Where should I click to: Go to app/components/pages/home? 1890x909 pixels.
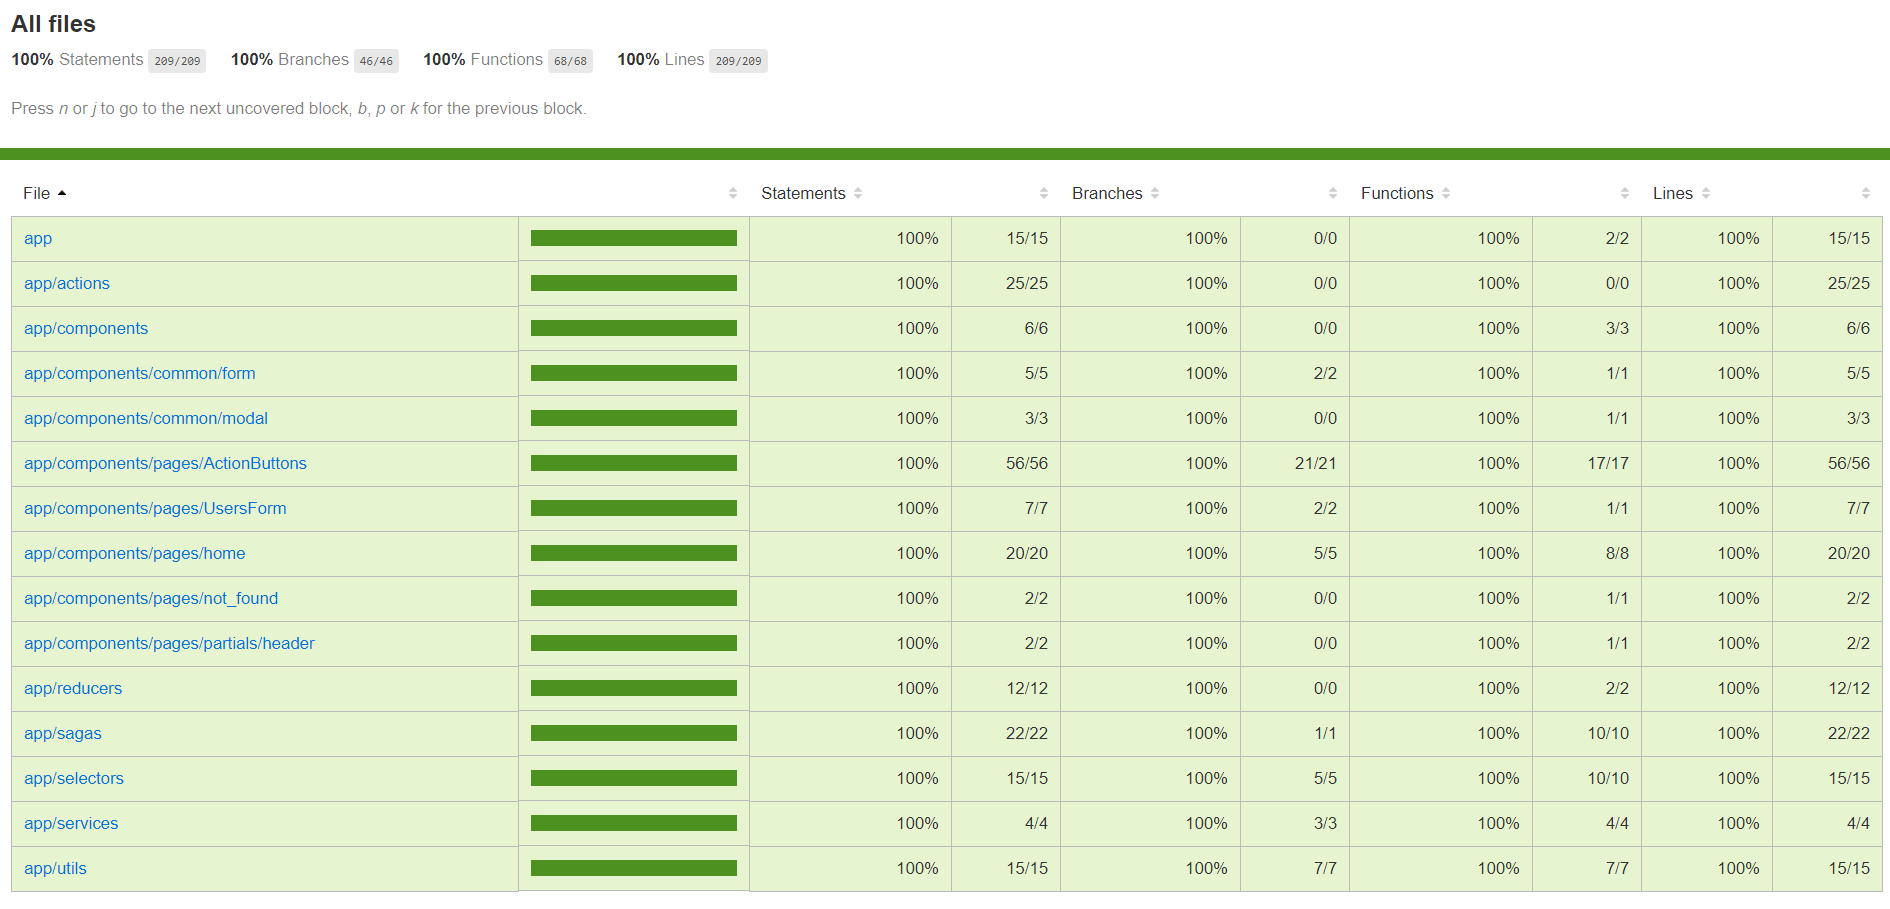click(x=135, y=554)
